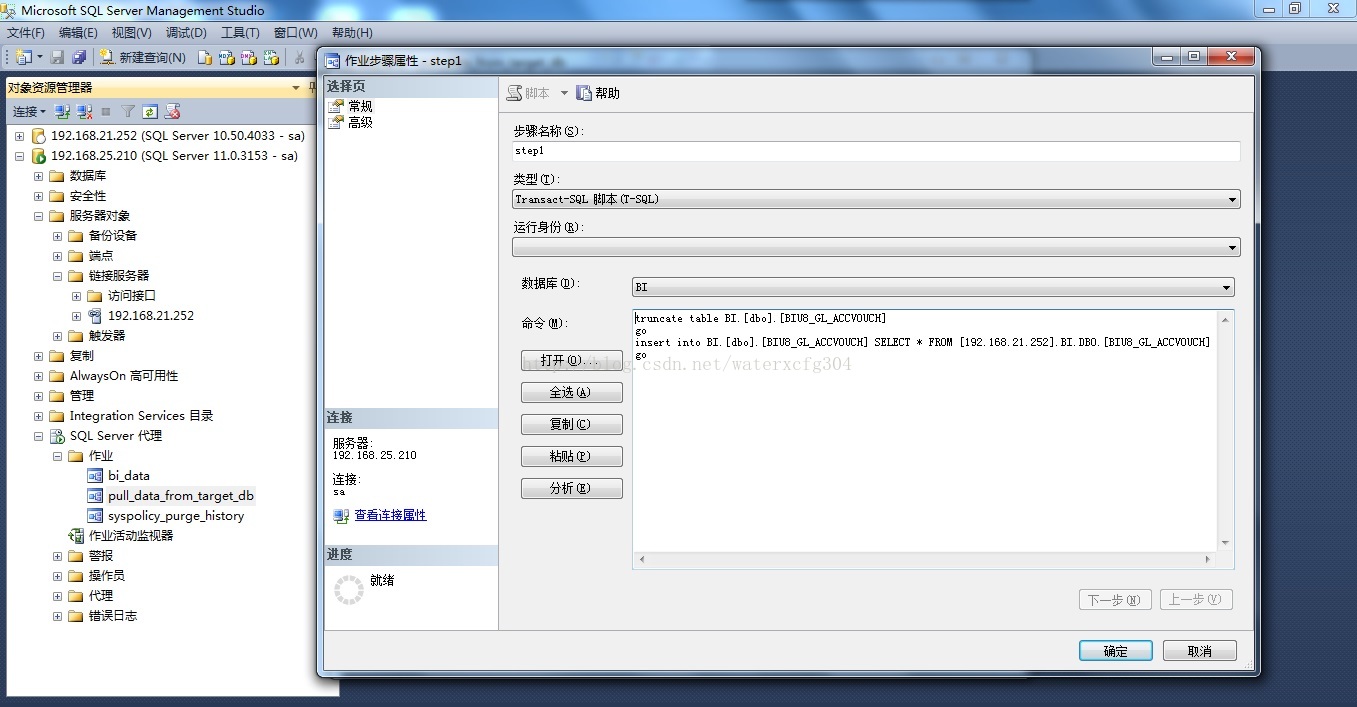The height and width of the screenshot is (707, 1357).
Task: Click inside the 命令 T-SQL command text area
Action: coord(925,430)
